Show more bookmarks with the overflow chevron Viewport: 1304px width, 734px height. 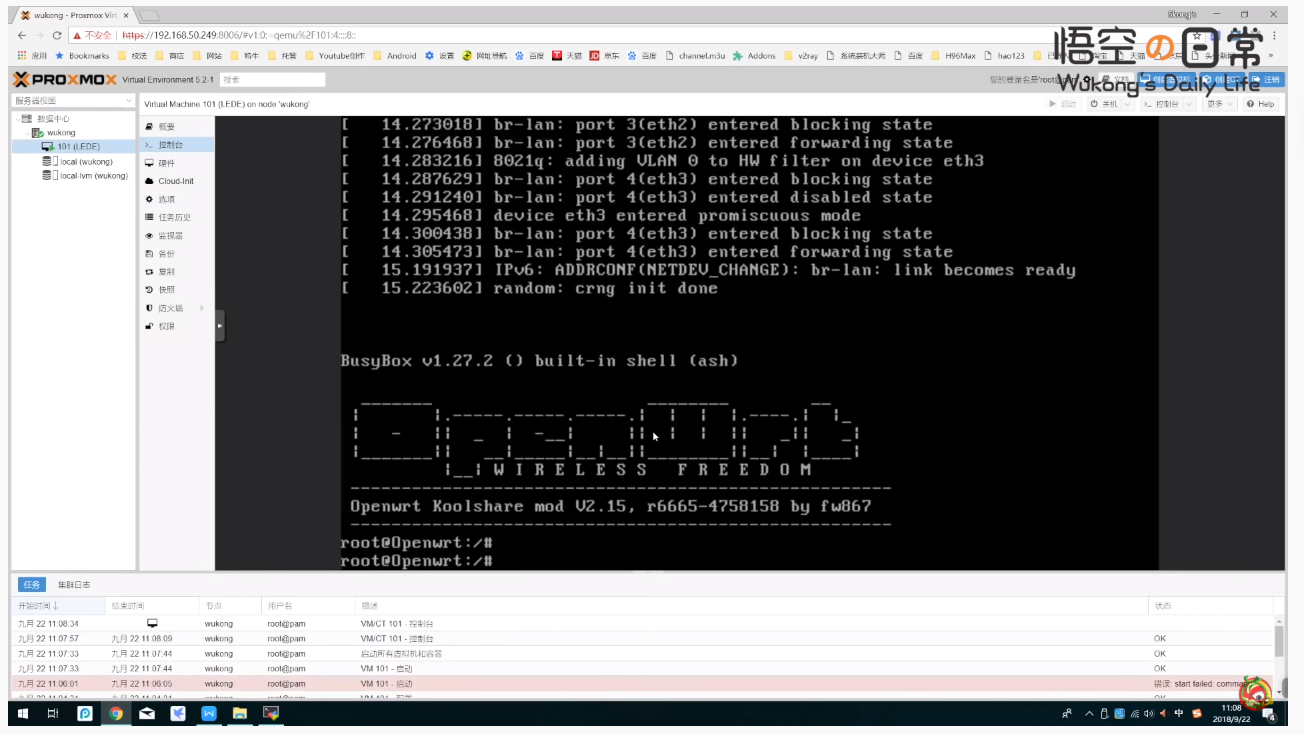pos(1270,56)
